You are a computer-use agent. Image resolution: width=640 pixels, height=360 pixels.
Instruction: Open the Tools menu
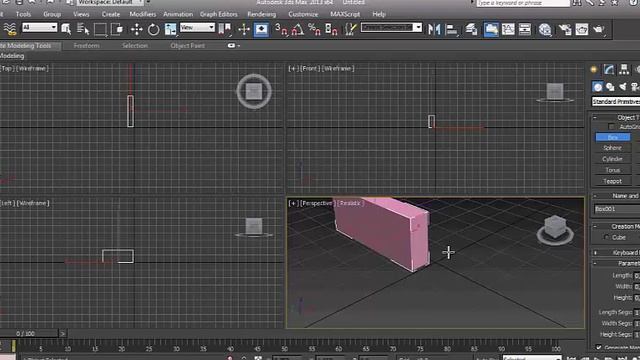pos(23,14)
